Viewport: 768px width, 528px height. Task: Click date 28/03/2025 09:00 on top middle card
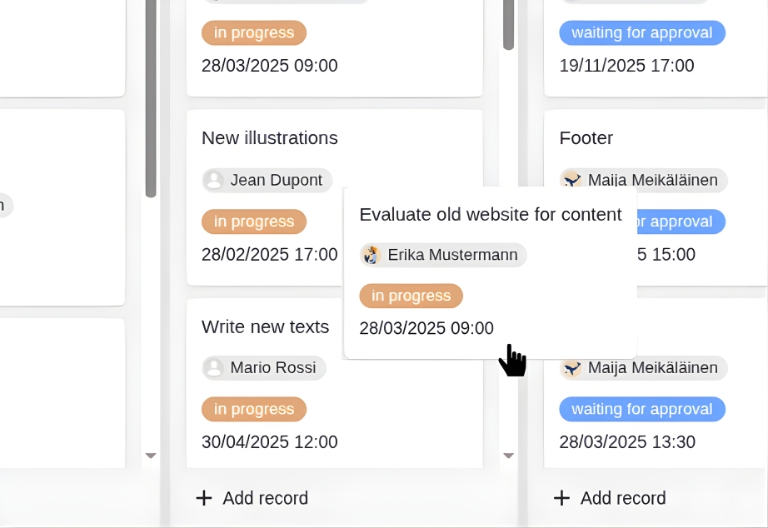(x=269, y=66)
